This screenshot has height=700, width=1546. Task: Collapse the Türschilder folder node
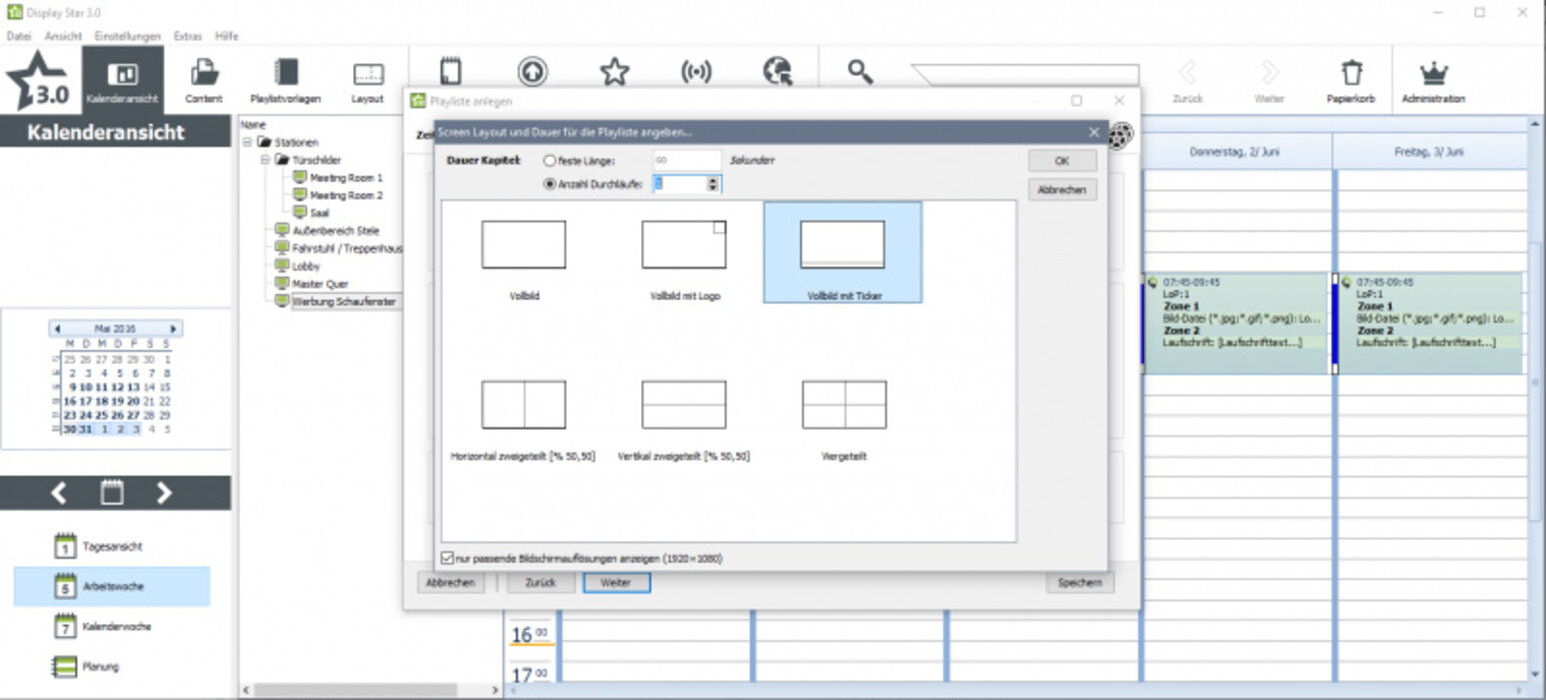click(266, 160)
